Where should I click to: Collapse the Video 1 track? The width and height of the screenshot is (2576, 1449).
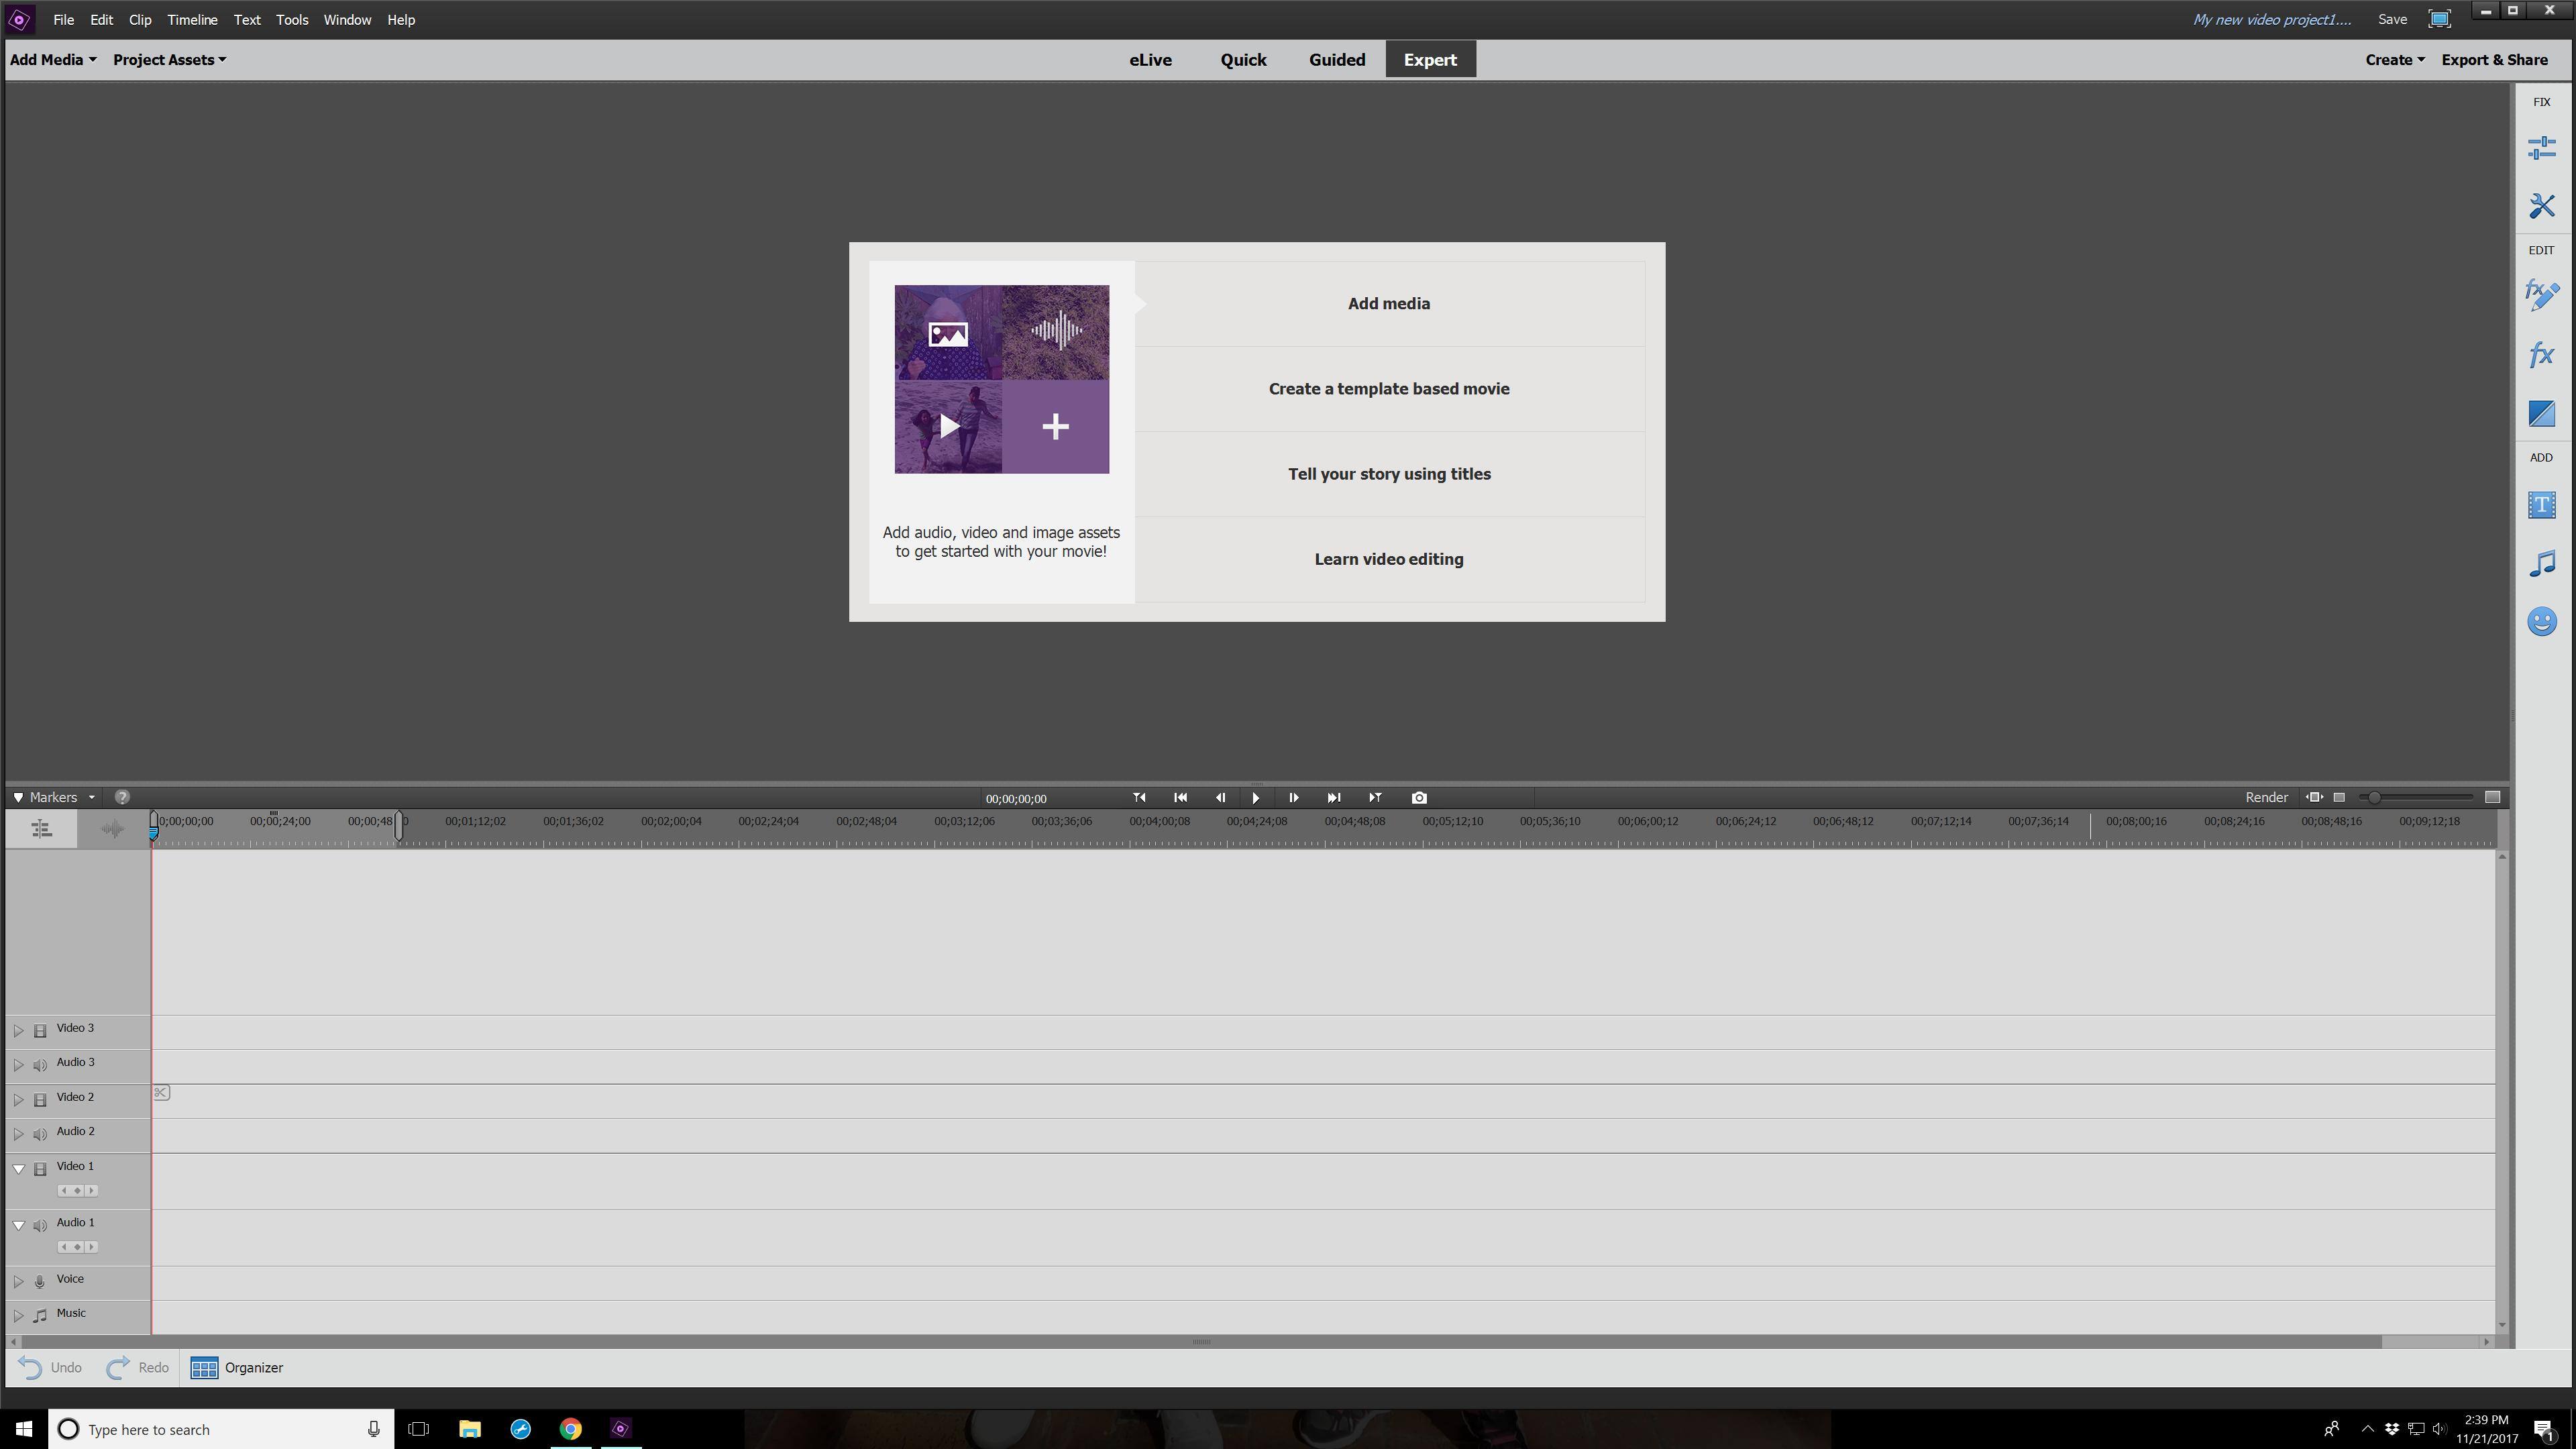[18, 1168]
